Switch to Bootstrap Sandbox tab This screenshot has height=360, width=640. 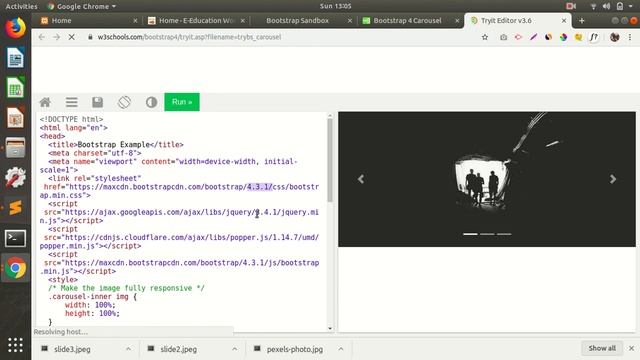[297, 20]
